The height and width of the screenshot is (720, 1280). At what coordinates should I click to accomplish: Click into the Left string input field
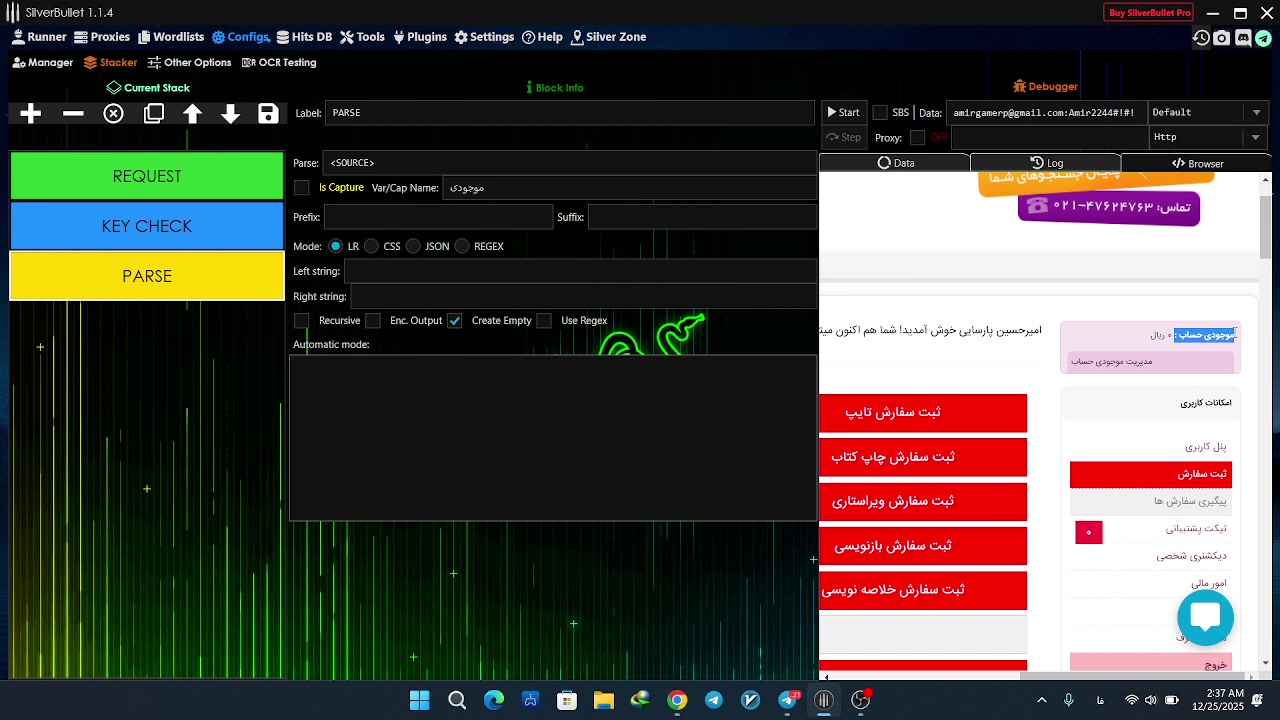click(x=580, y=271)
